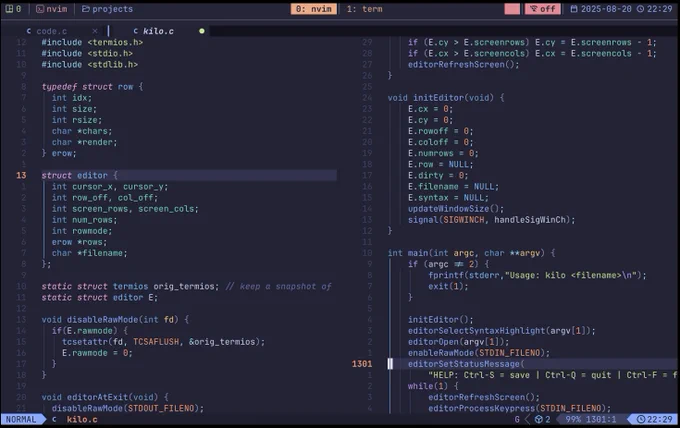The image size is (680, 428).
Task: Switch to tmux window 1: term
Action: [364, 9]
